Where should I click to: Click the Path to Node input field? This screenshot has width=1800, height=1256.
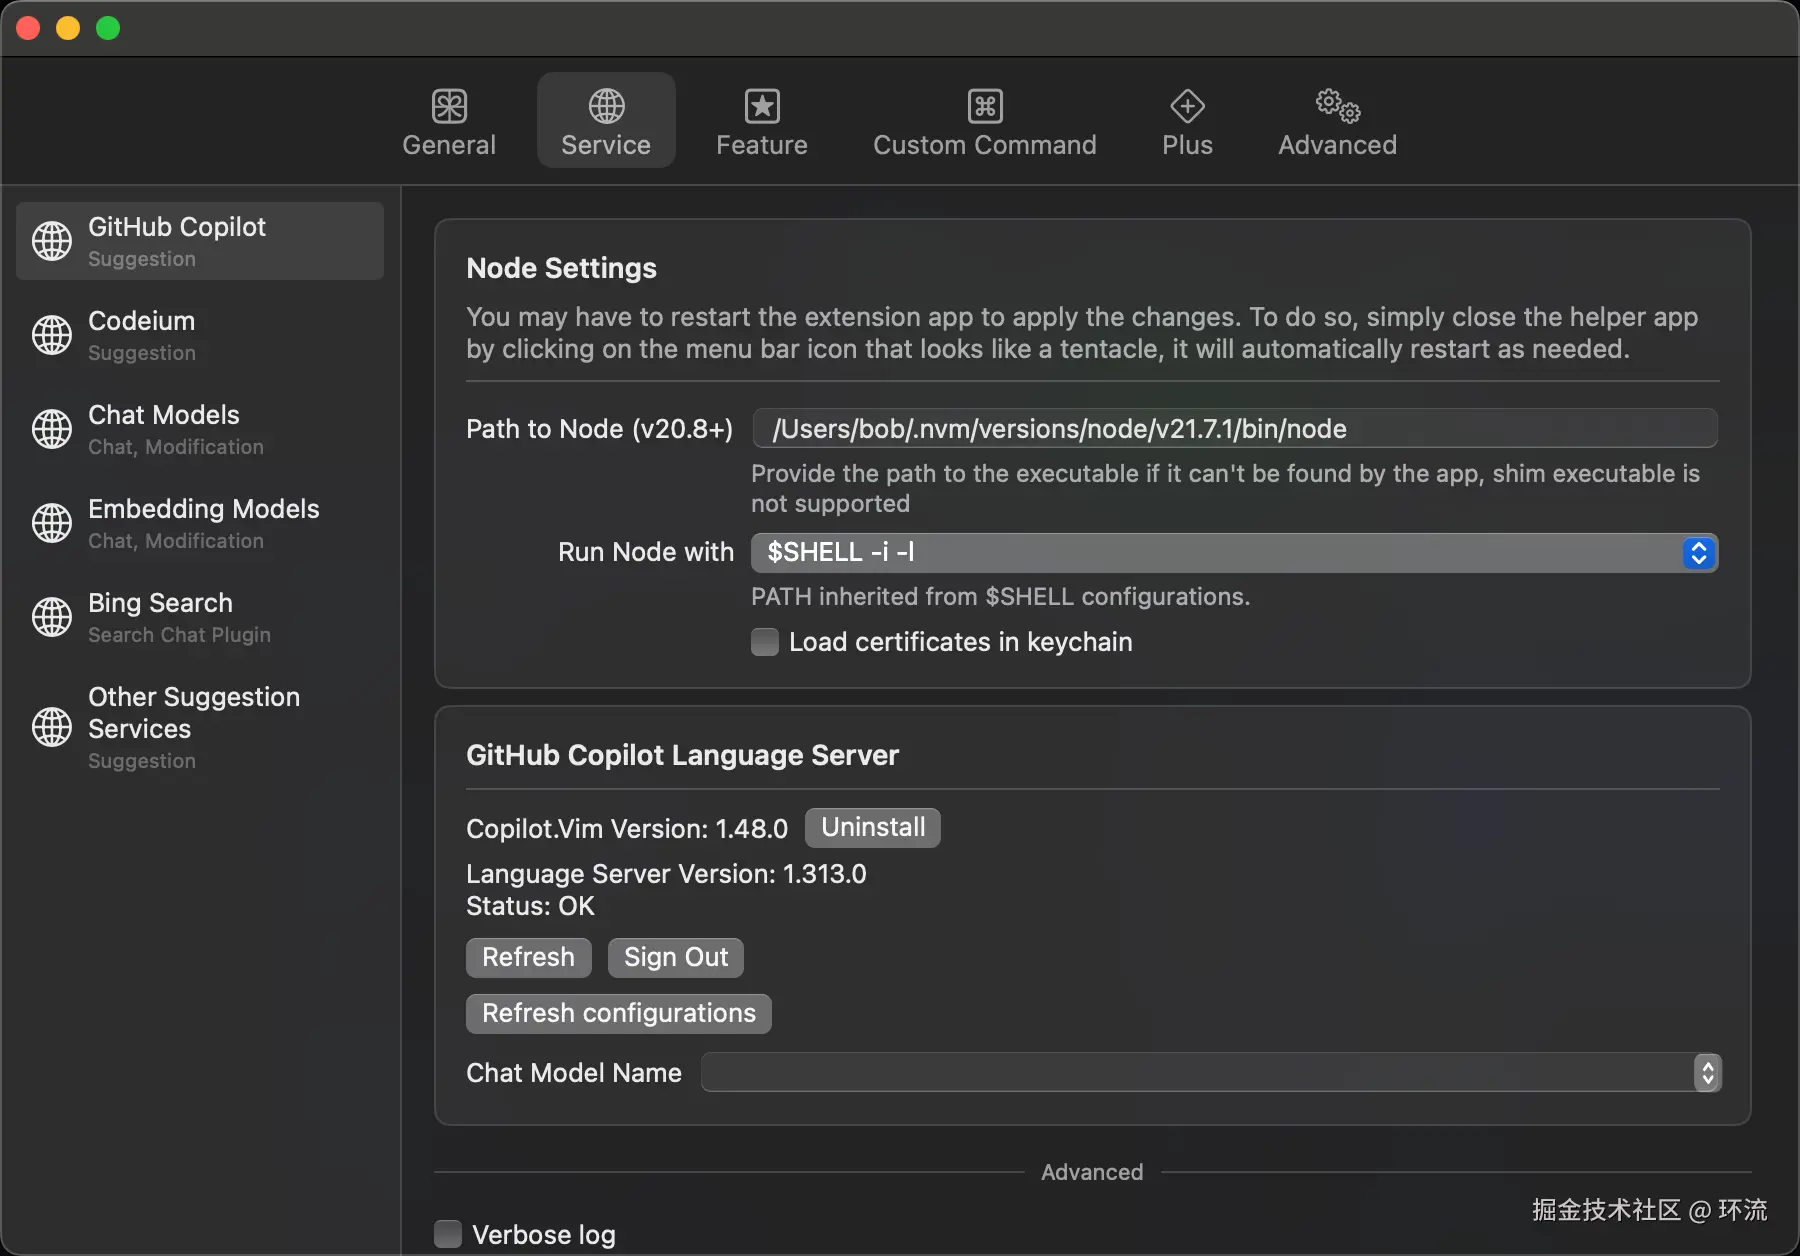1235,429
